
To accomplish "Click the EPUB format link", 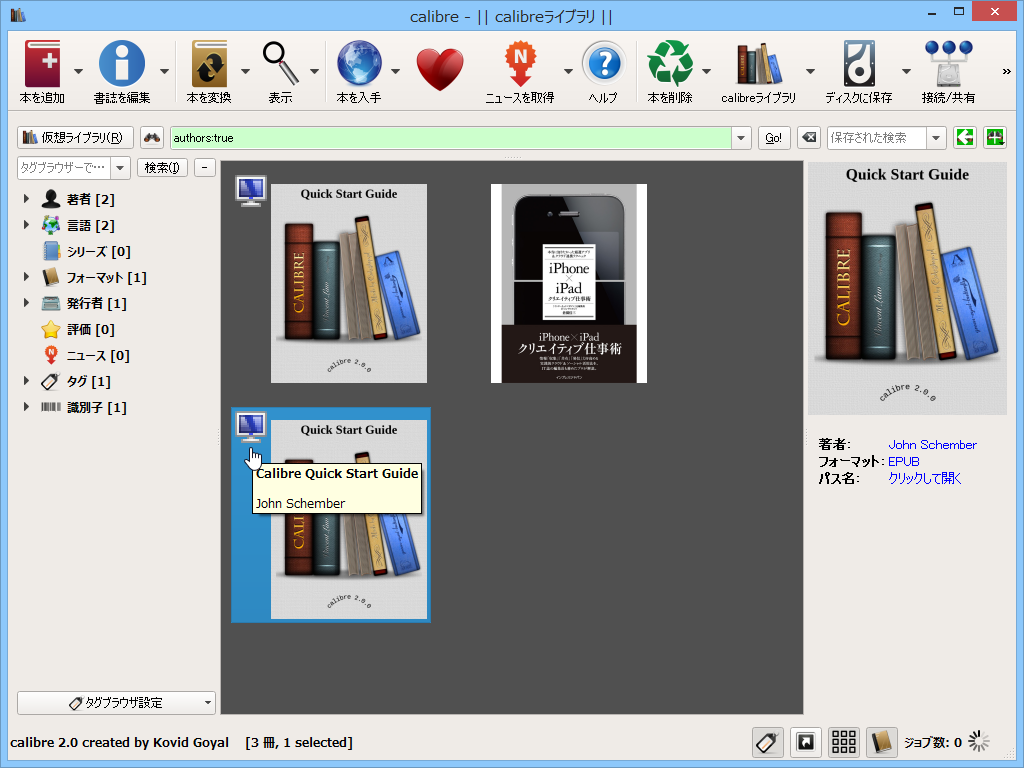I will pyautogui.click(x=904, y=462).
